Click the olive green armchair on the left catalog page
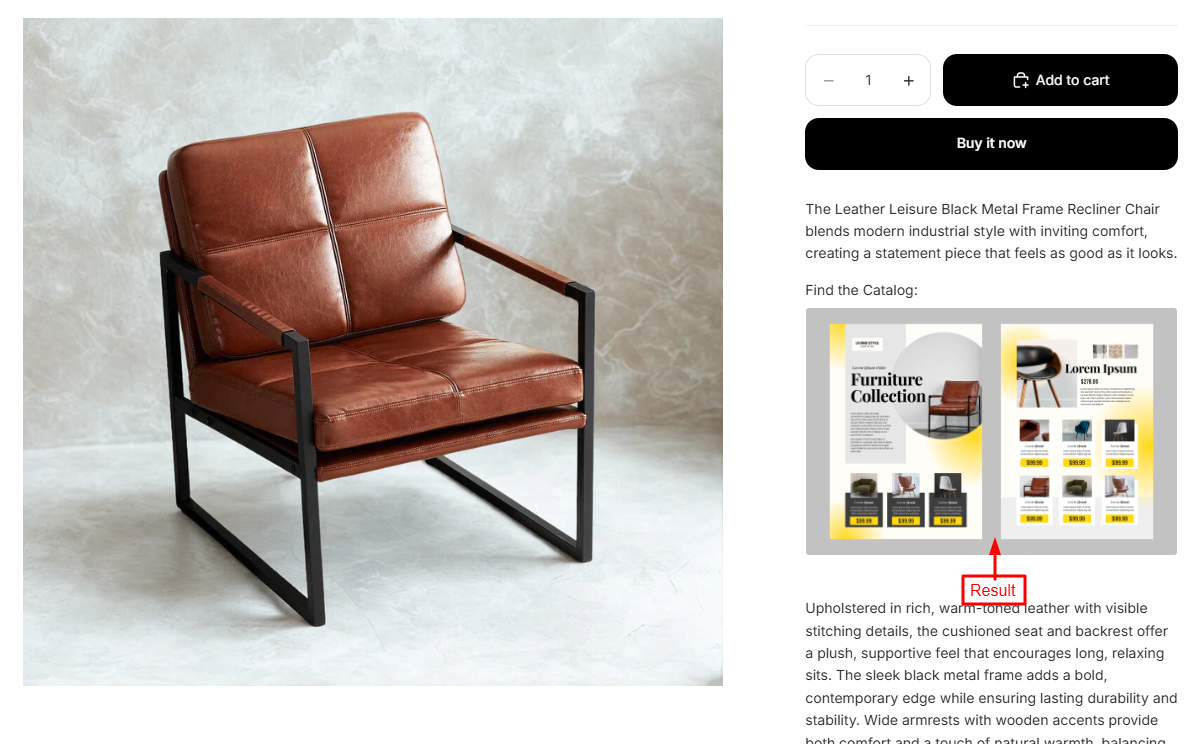 [864, 486]
